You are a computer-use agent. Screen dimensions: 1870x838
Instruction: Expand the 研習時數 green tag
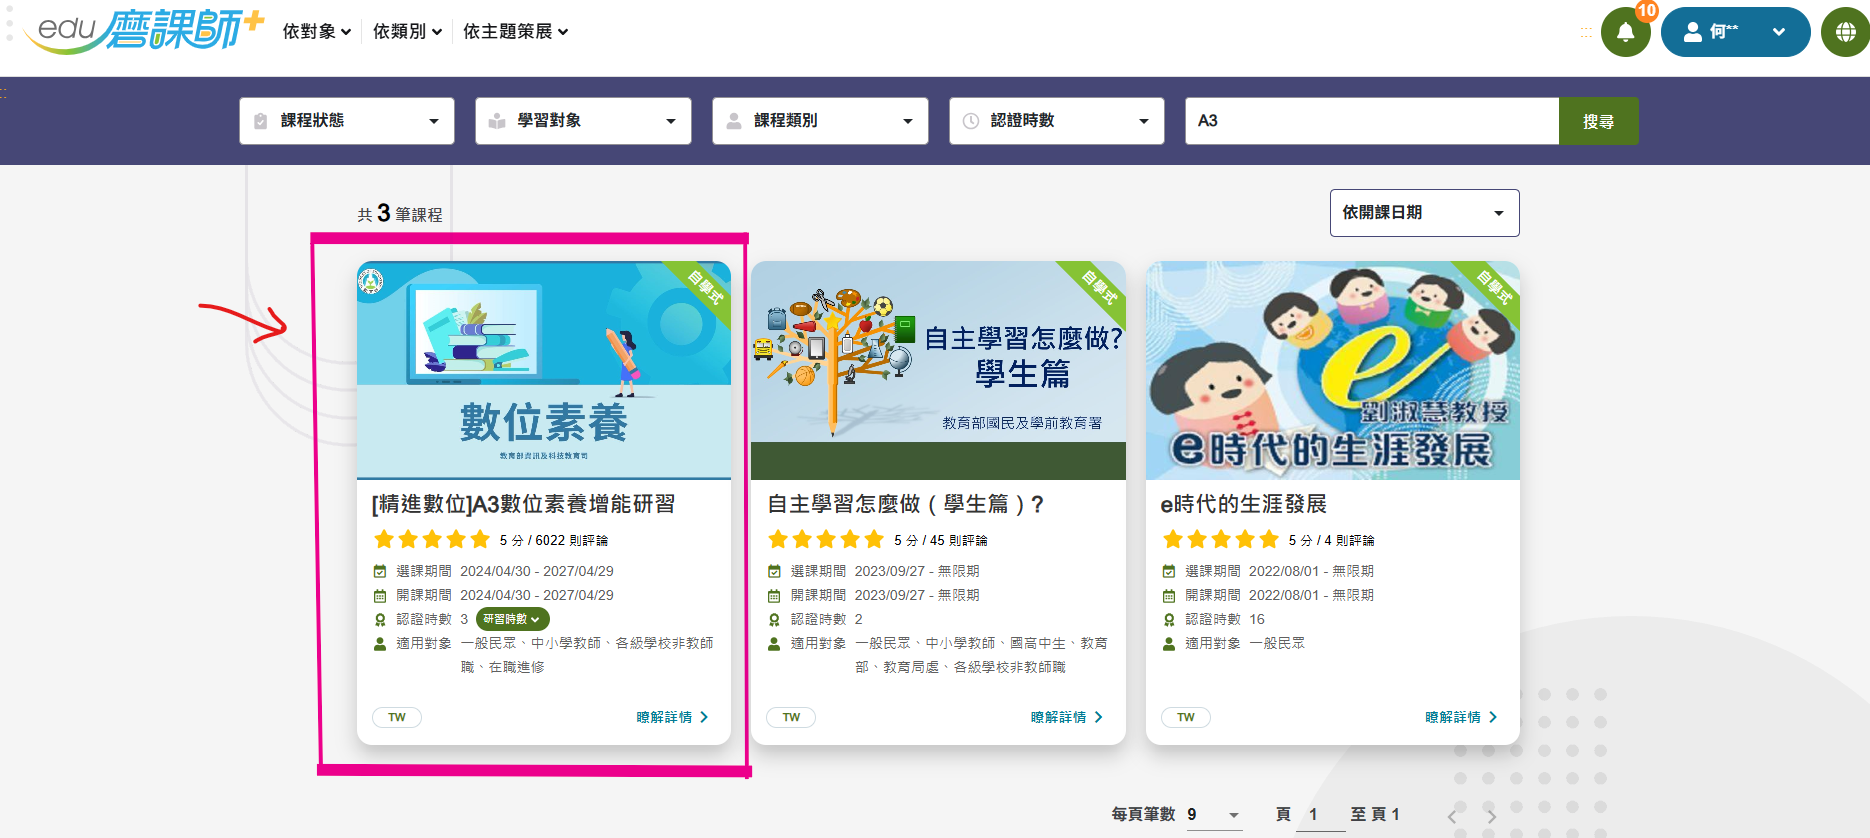(x=512, y=619)
